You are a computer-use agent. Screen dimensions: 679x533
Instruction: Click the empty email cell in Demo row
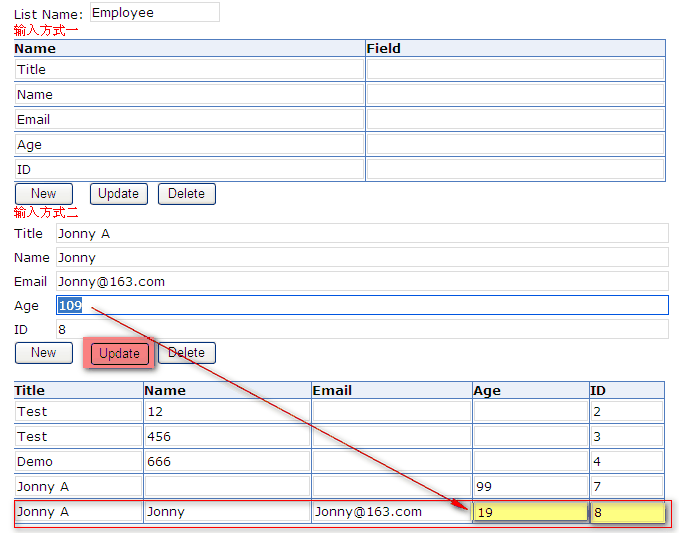(392, 462)
